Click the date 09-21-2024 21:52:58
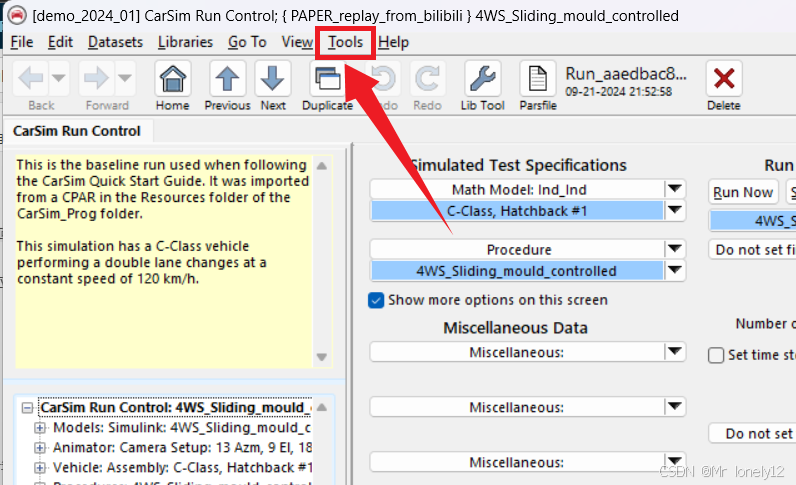This screenshot has height=485, width=796. [x=618, y=92]
